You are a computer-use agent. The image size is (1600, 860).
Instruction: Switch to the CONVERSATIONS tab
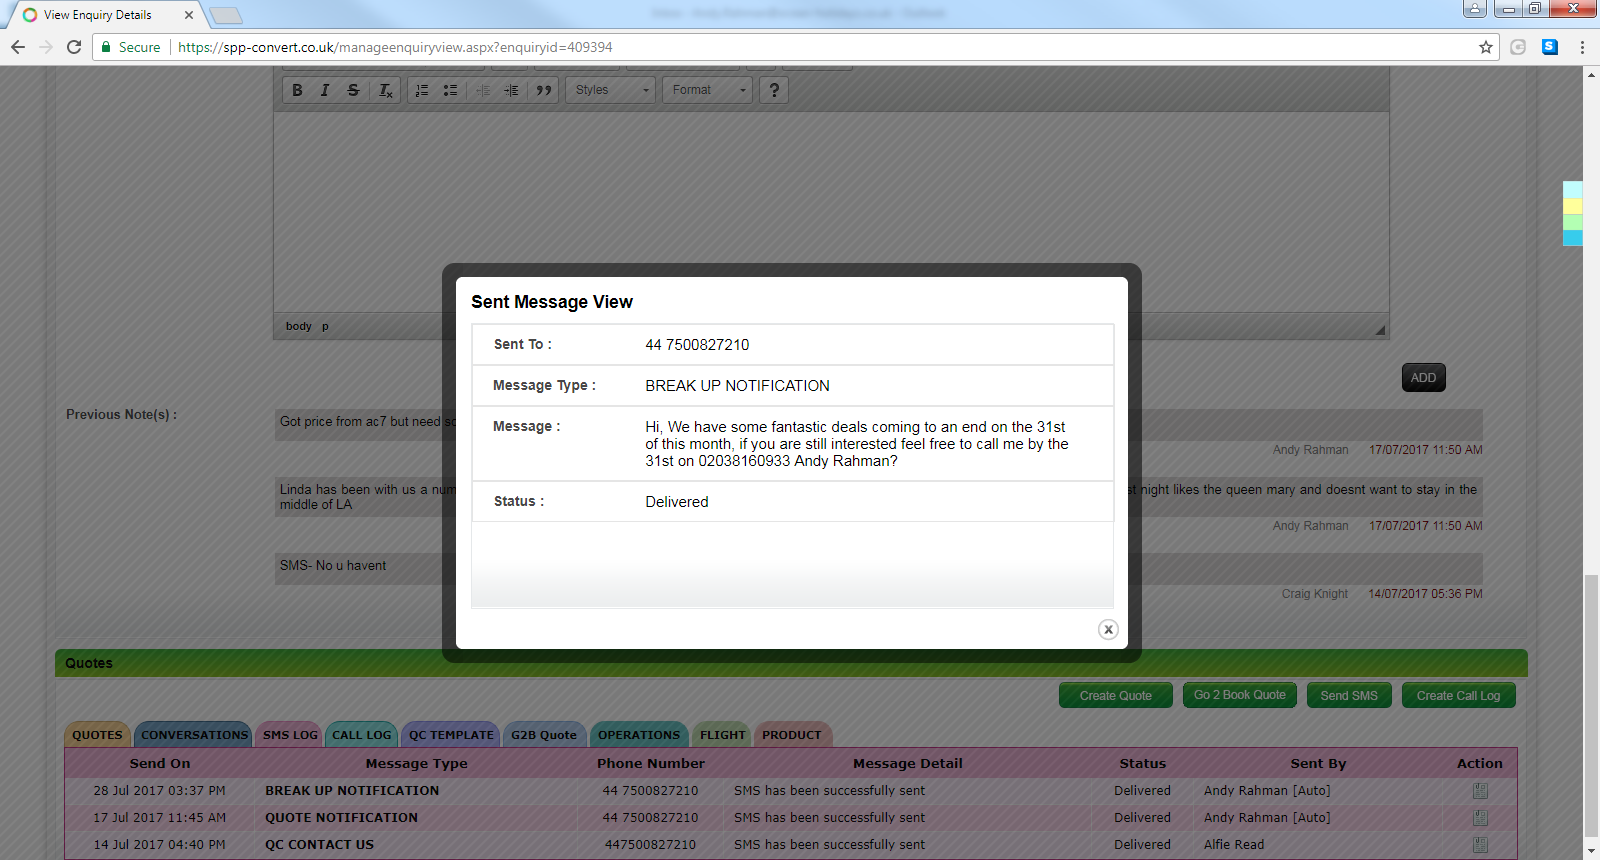click(x=194, y=735)
